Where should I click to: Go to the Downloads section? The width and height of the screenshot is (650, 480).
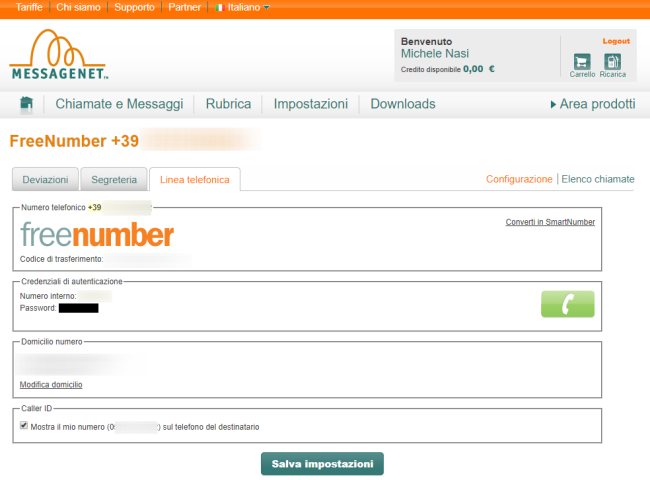(x=403, y=104)
